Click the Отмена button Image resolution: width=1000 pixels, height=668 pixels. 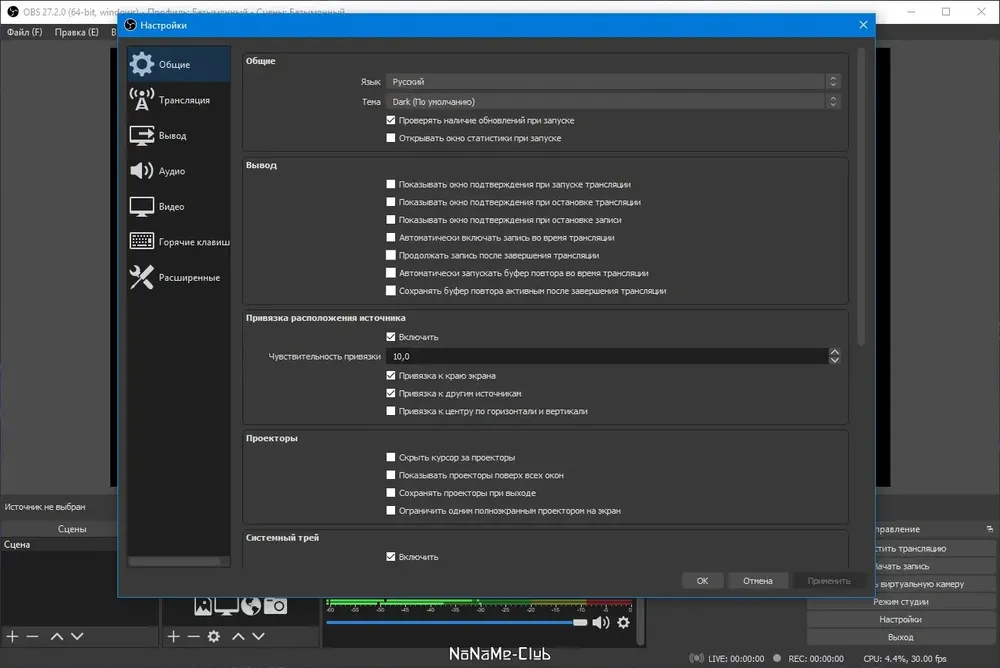[758, 581]
